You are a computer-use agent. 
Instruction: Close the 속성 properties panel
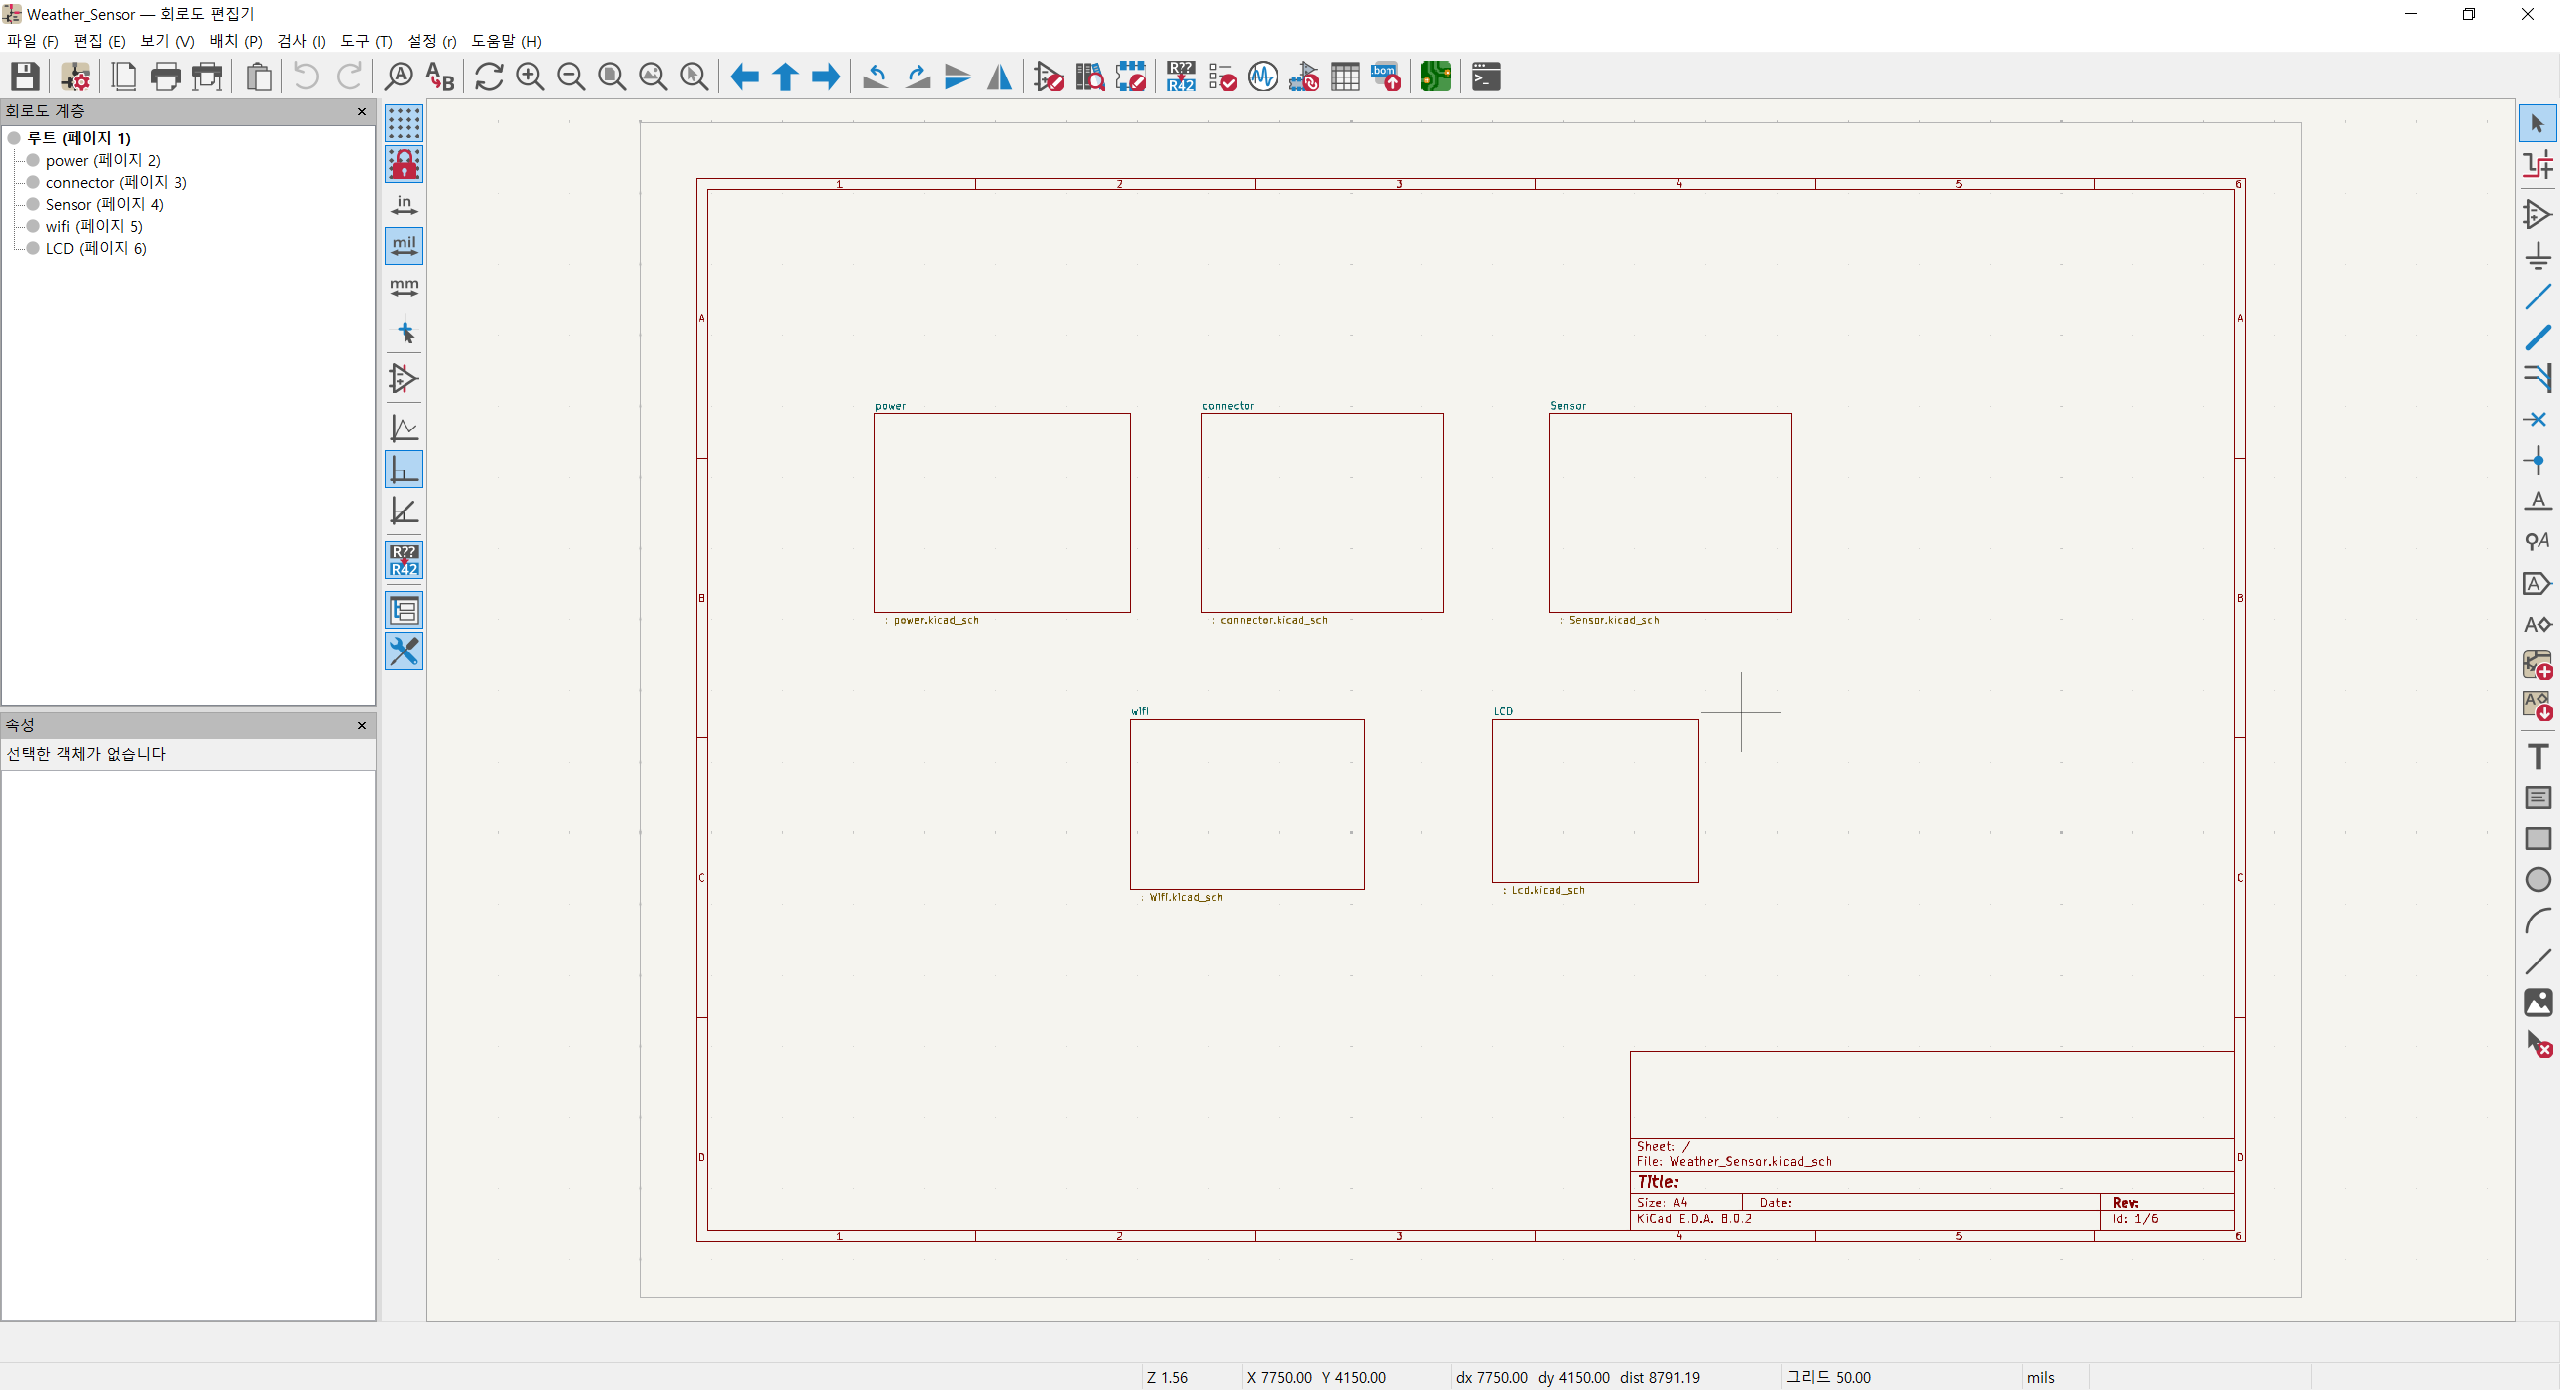362,725
